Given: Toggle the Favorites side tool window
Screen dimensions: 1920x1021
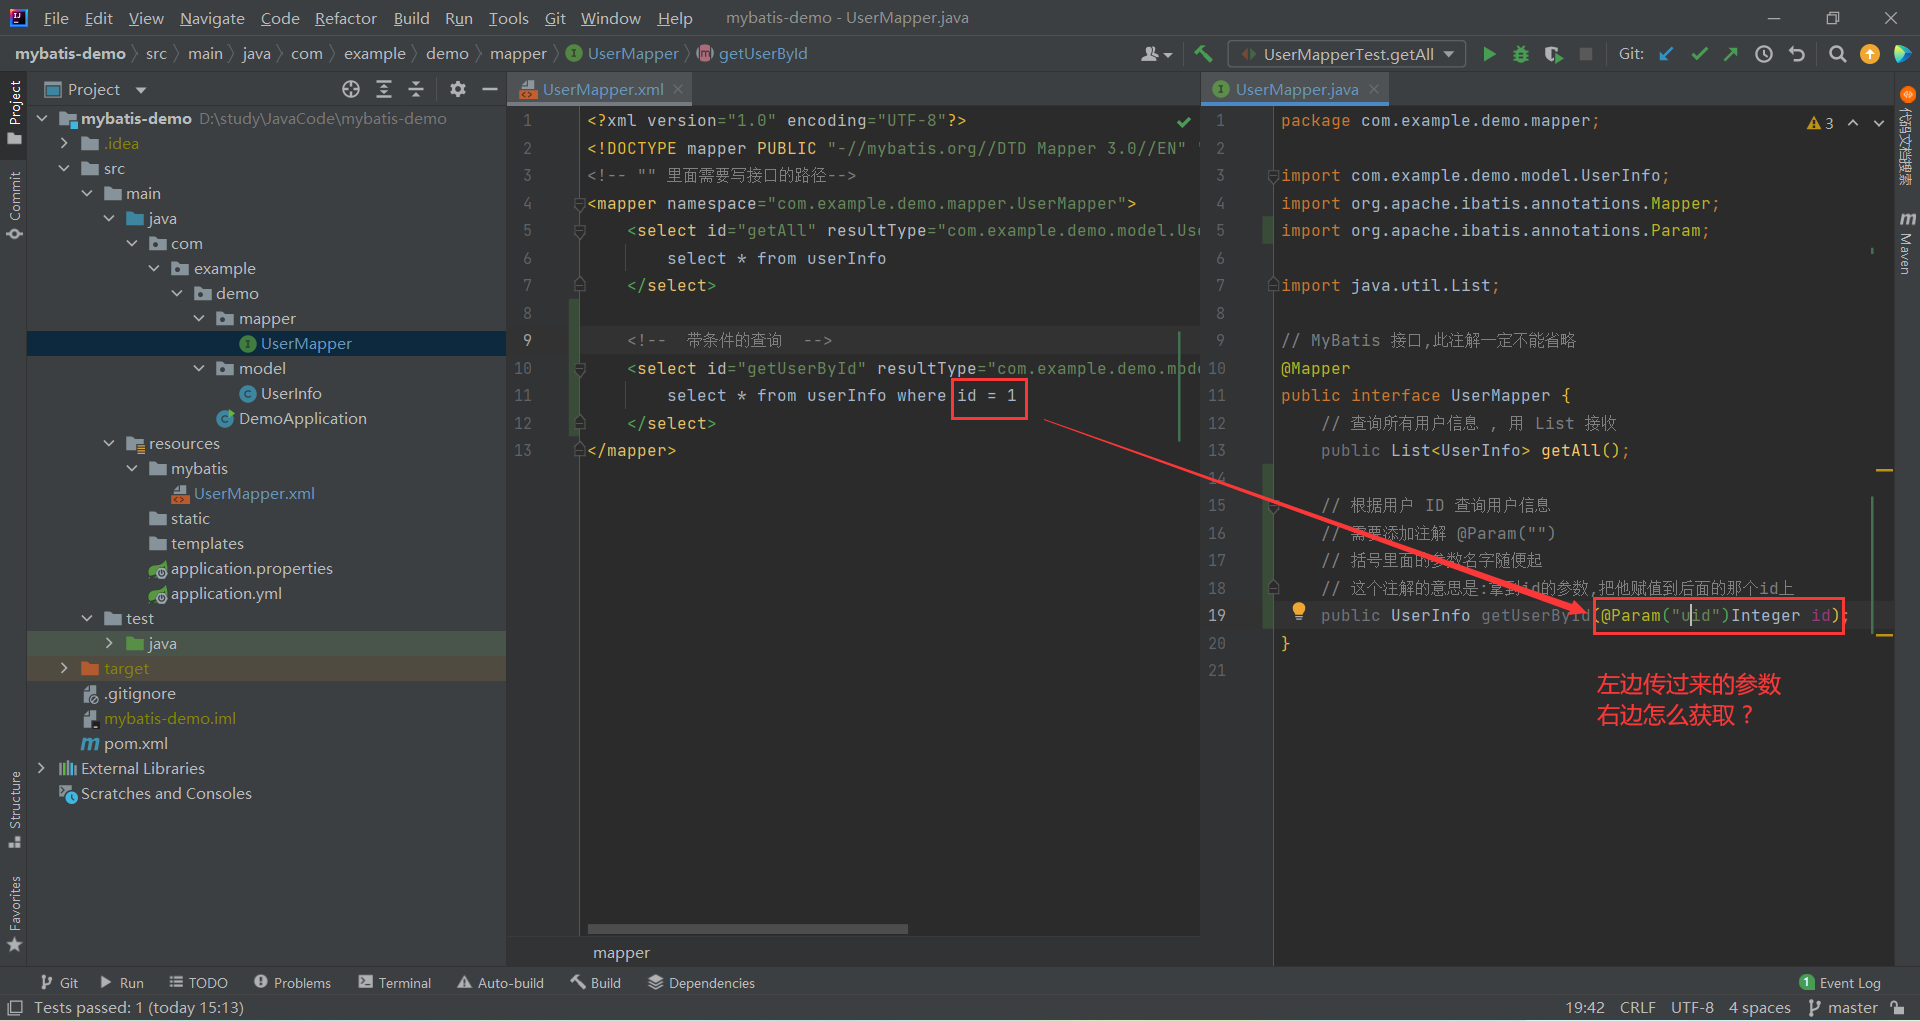Looking at the screenshot, I should click(14, 914).
